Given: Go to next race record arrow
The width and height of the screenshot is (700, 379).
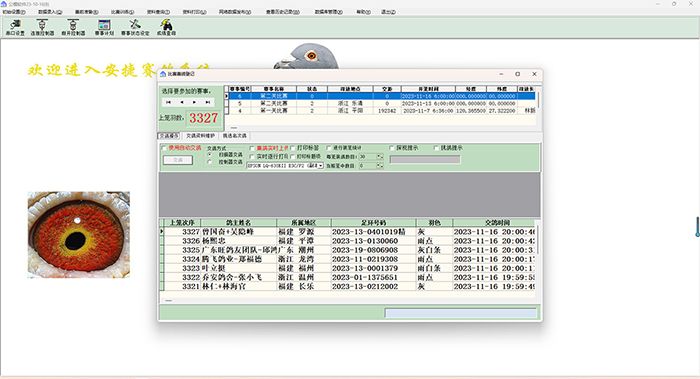Looking at the screenshot, I should coord(194,102).
